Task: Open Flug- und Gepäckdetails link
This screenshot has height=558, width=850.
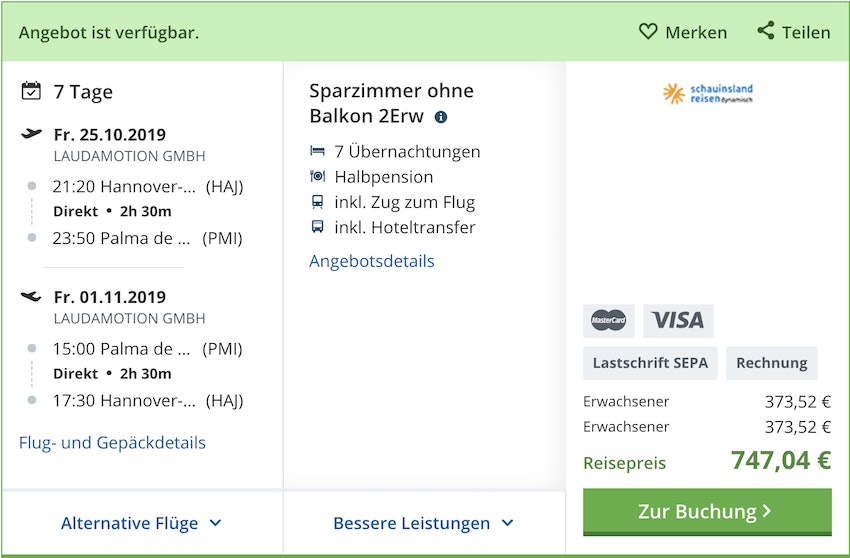Action: [x=112, y=442]
